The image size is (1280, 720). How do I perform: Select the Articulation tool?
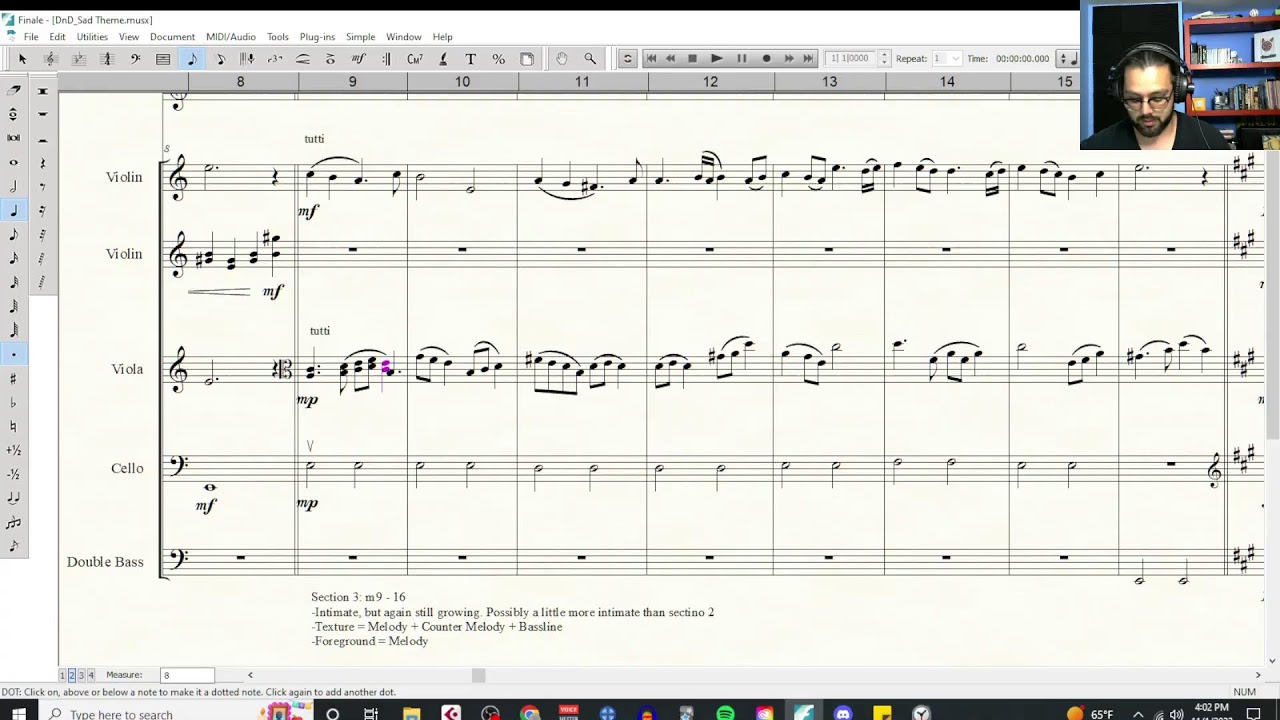coord(330,59)
